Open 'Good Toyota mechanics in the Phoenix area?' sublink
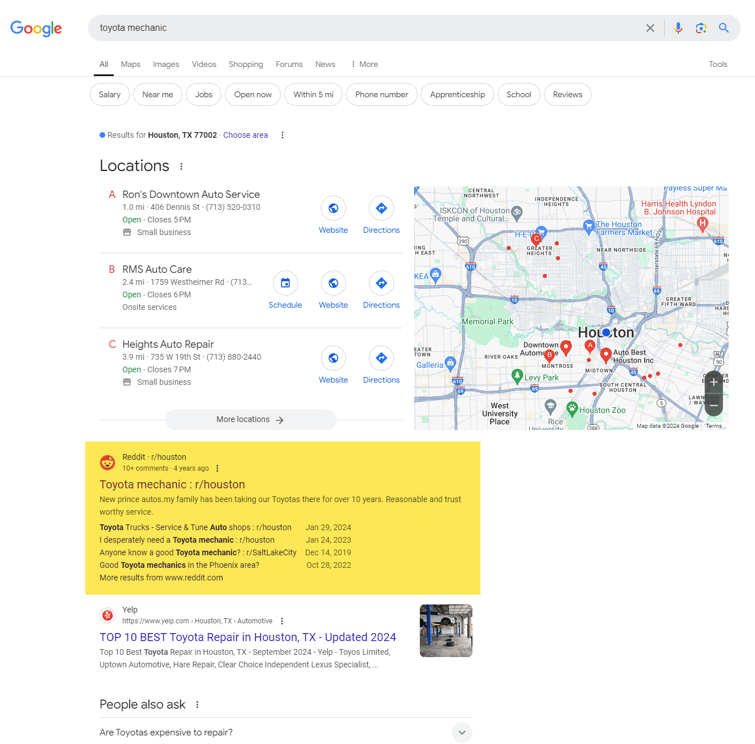This screenshot has height=744, width=755. pos(179,565)
